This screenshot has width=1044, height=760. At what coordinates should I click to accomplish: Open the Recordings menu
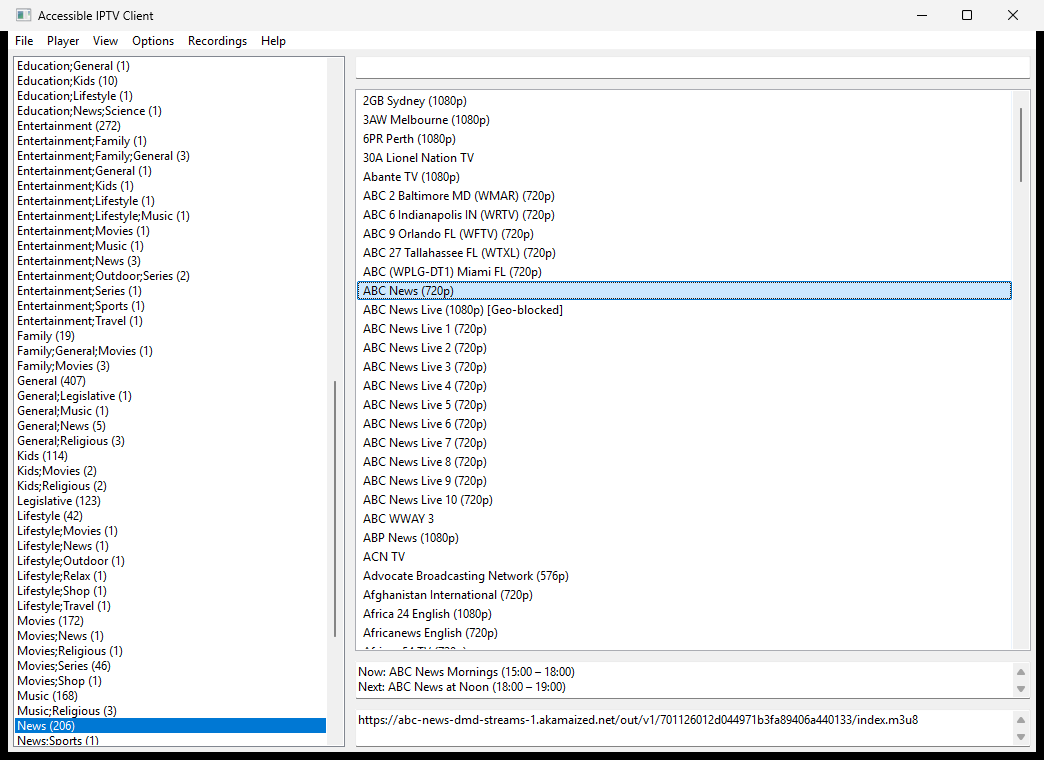(x=218, y=41)
